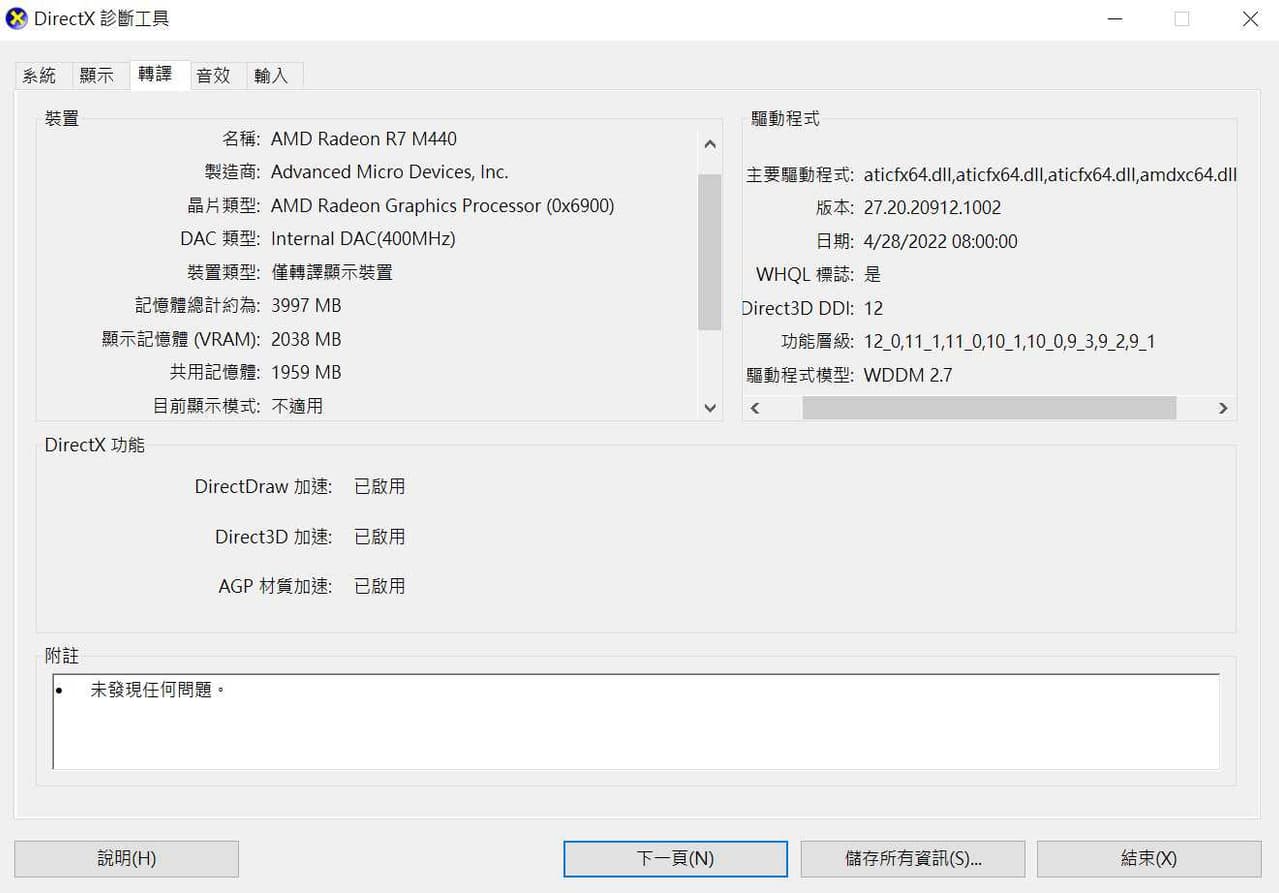Close the DirectX 診斷工具 window
This screenshot has width=1279, height=893.
[x=1250, y=19]
